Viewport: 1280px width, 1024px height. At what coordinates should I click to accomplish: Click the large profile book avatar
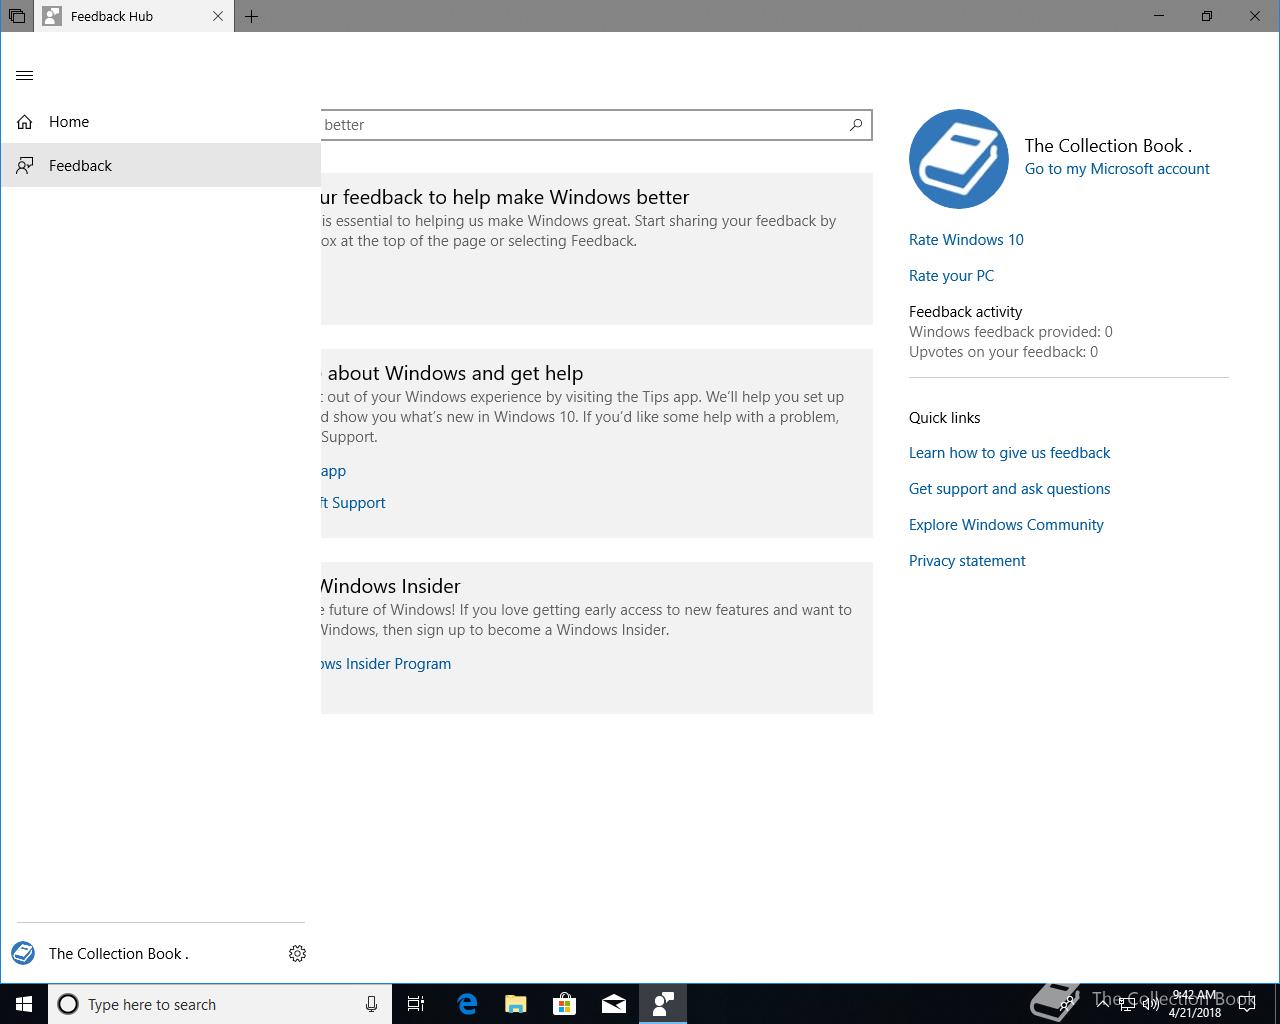tap(959, 159)
